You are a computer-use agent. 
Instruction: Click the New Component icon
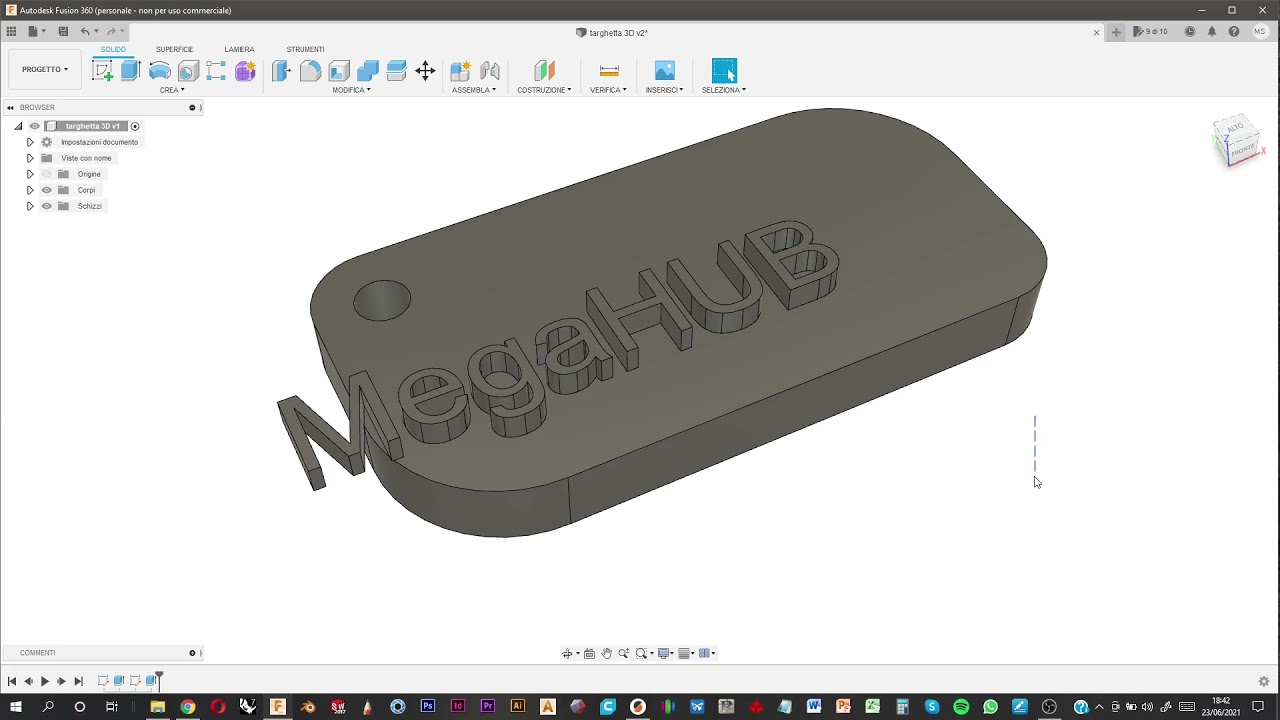(x=460, y=70)
